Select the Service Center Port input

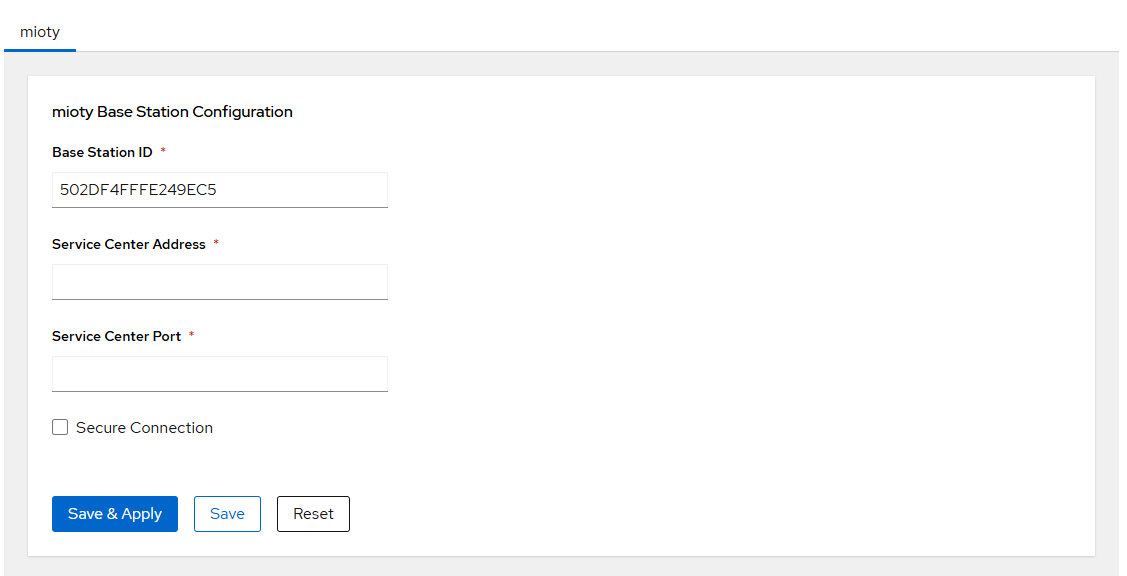(219, 373)
